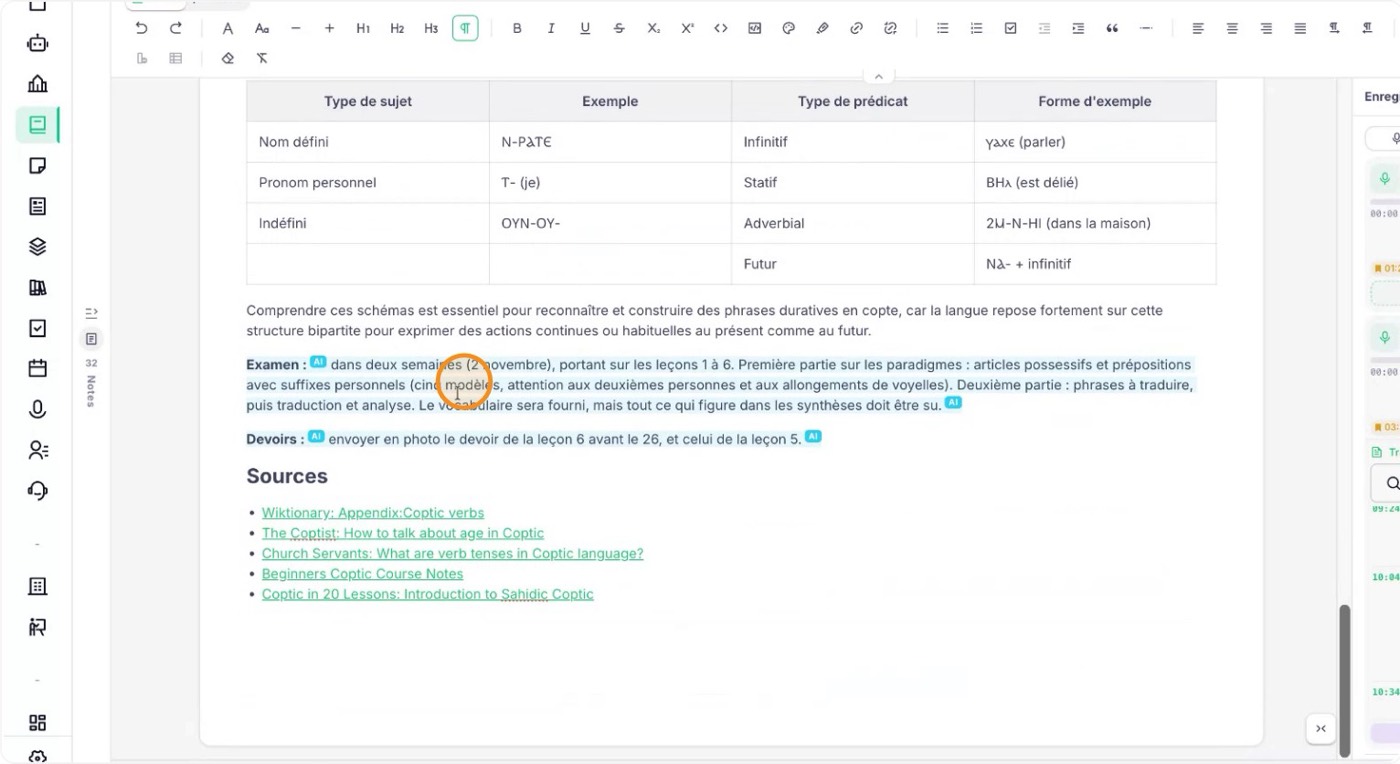Image resolution: width=1400 pixels, height=764 pixels.
Task: Expand the outline panel toggle
Action: (91, 313)
